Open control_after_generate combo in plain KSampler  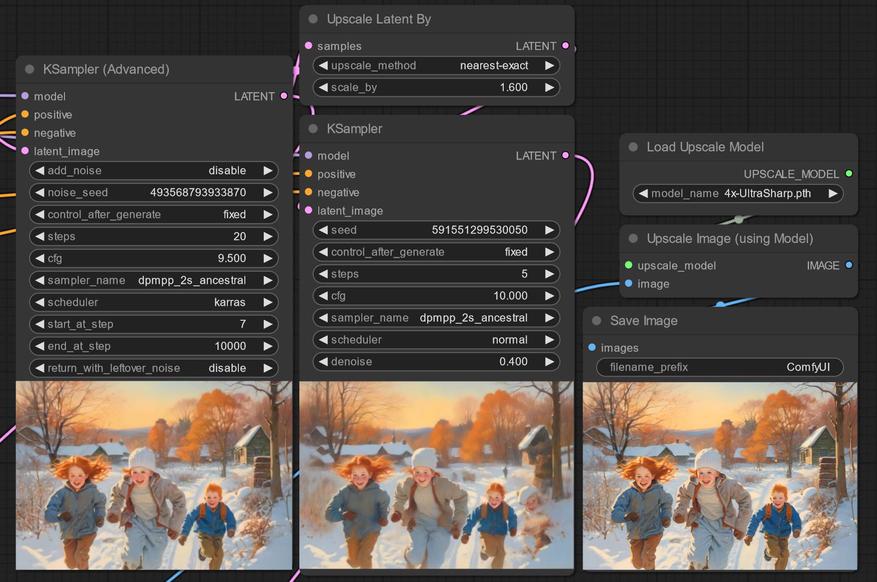436,252
